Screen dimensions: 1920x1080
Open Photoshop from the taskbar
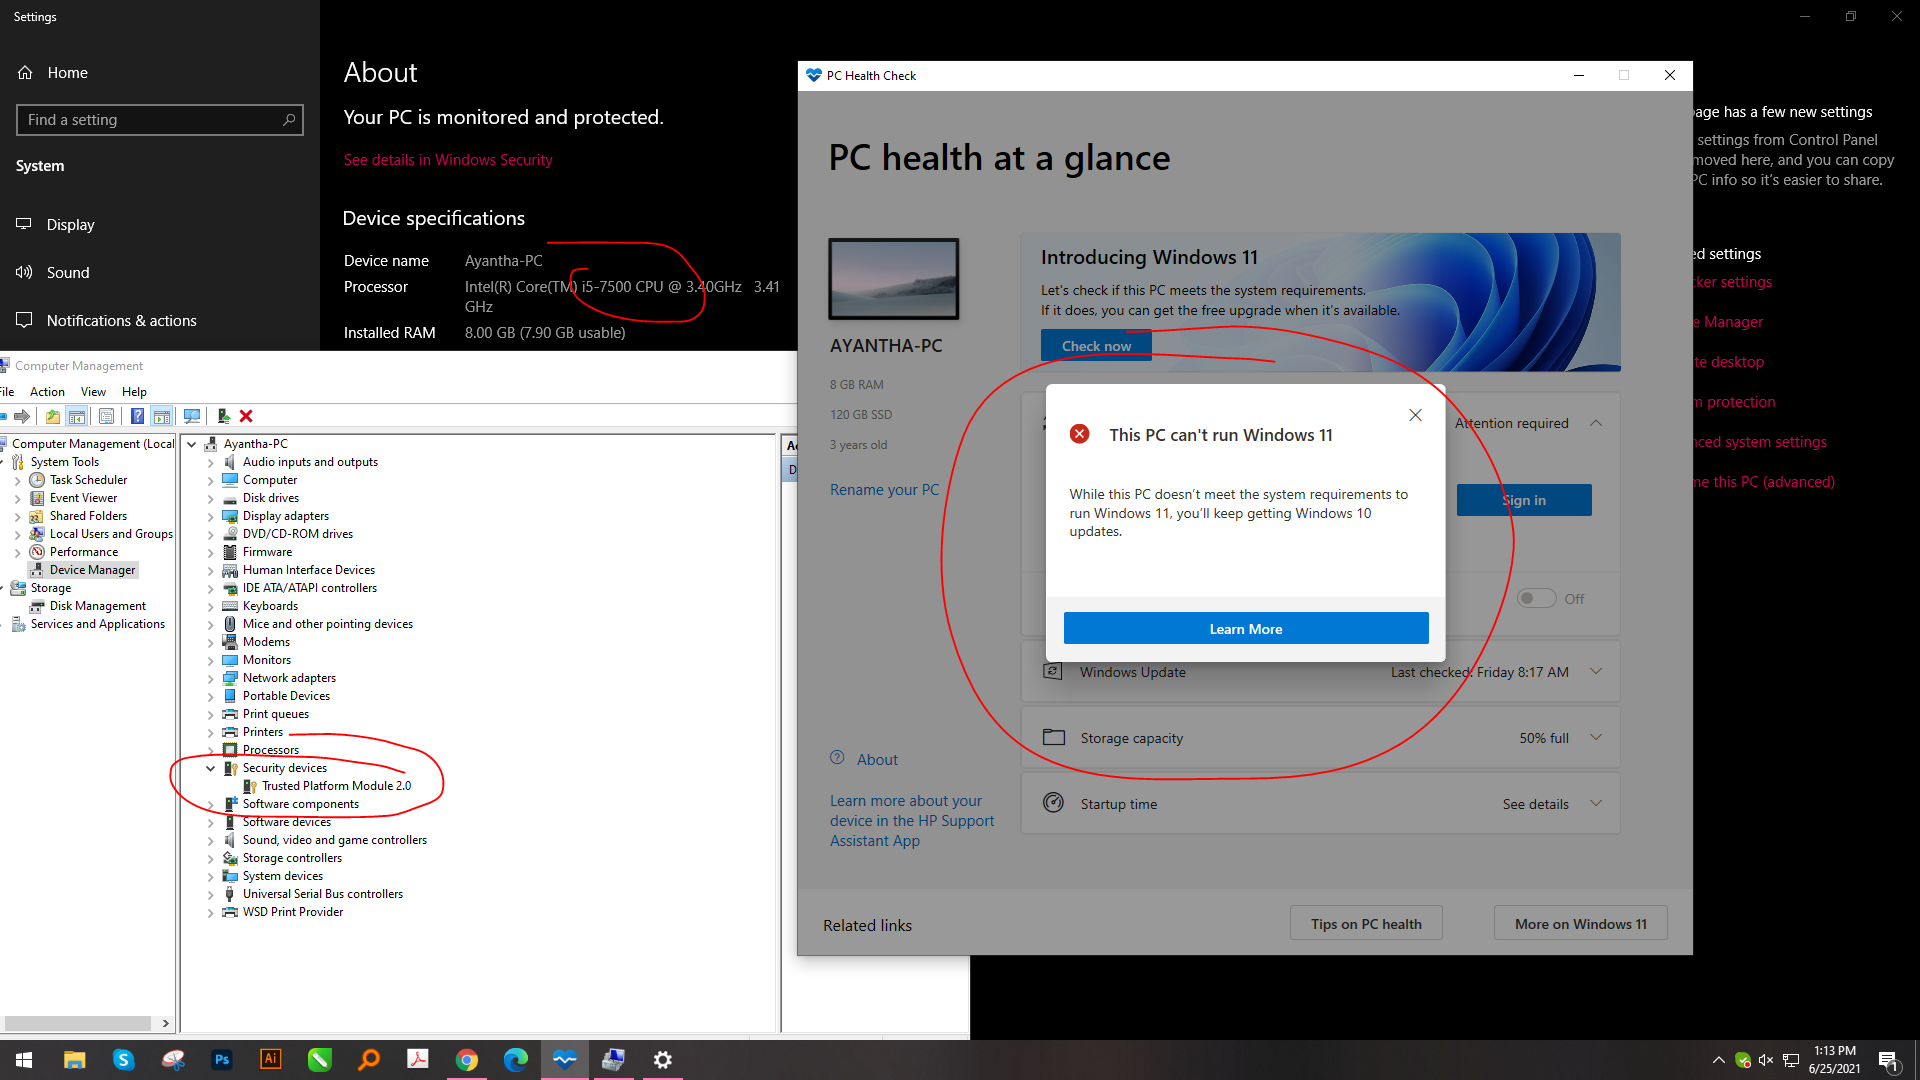(x=222, y=1060)
